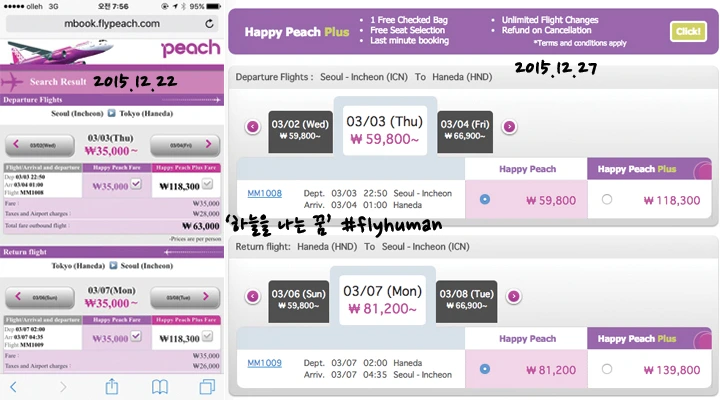Select Happy Peach ₩81,200 radio button

tap(485, 369)
